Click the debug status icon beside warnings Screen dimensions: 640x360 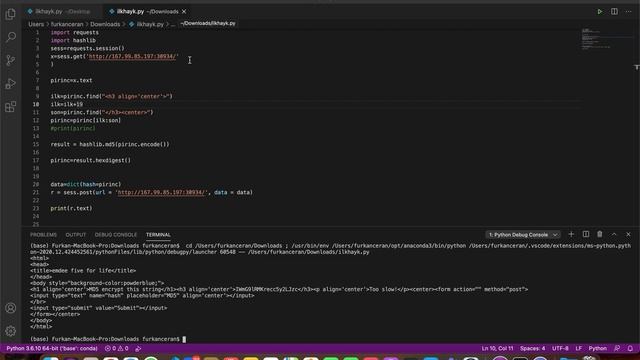coord(138,348)
